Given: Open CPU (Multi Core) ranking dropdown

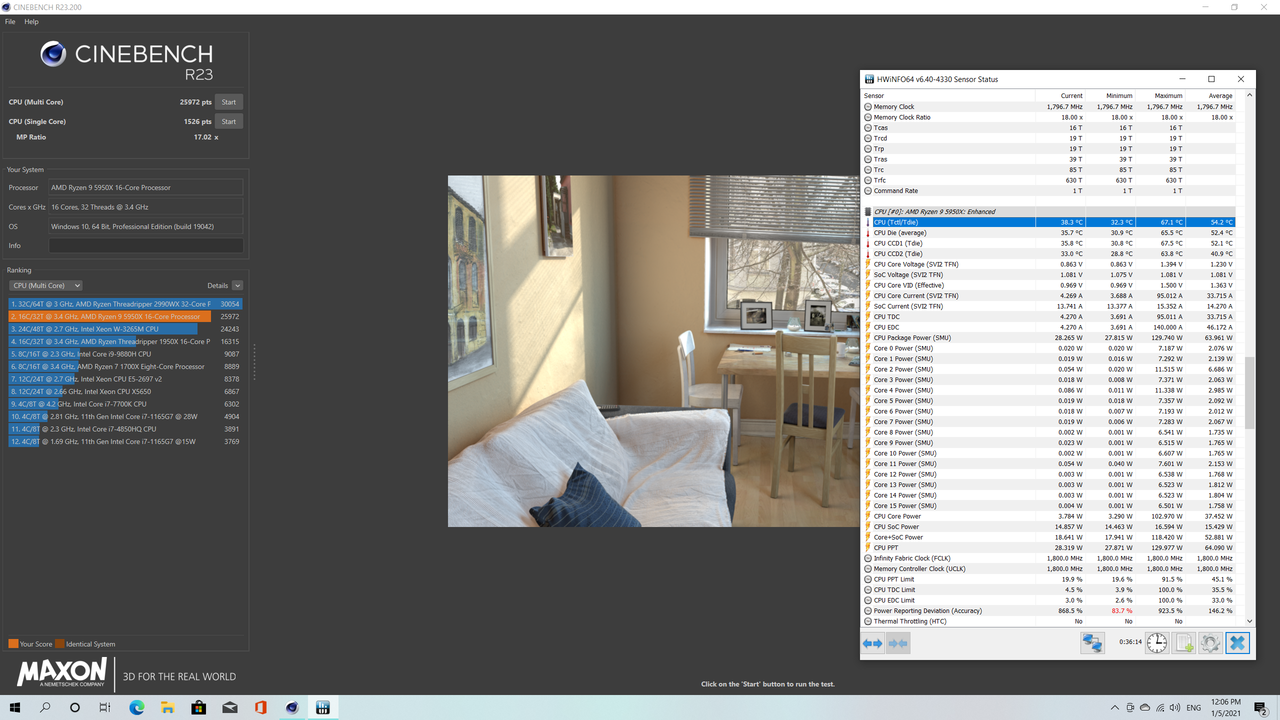Looking at the screenshot, I should click(x=45, y=285).
